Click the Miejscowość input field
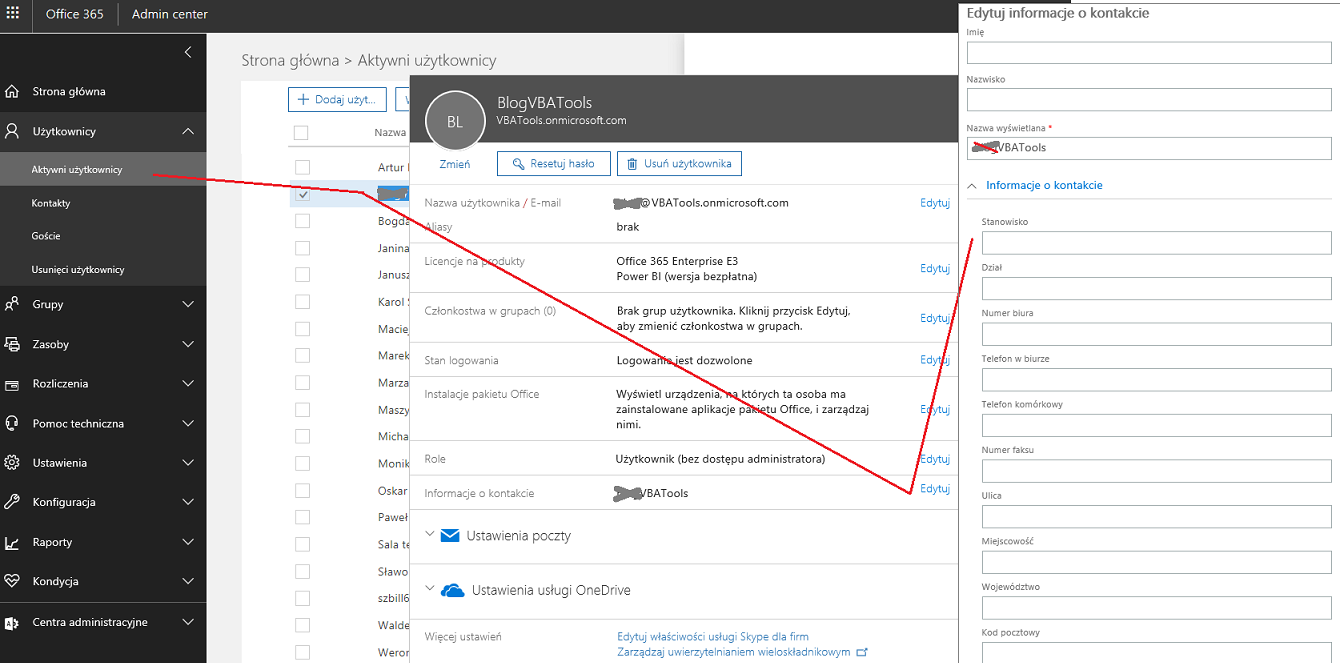 tap(1156, 562)
